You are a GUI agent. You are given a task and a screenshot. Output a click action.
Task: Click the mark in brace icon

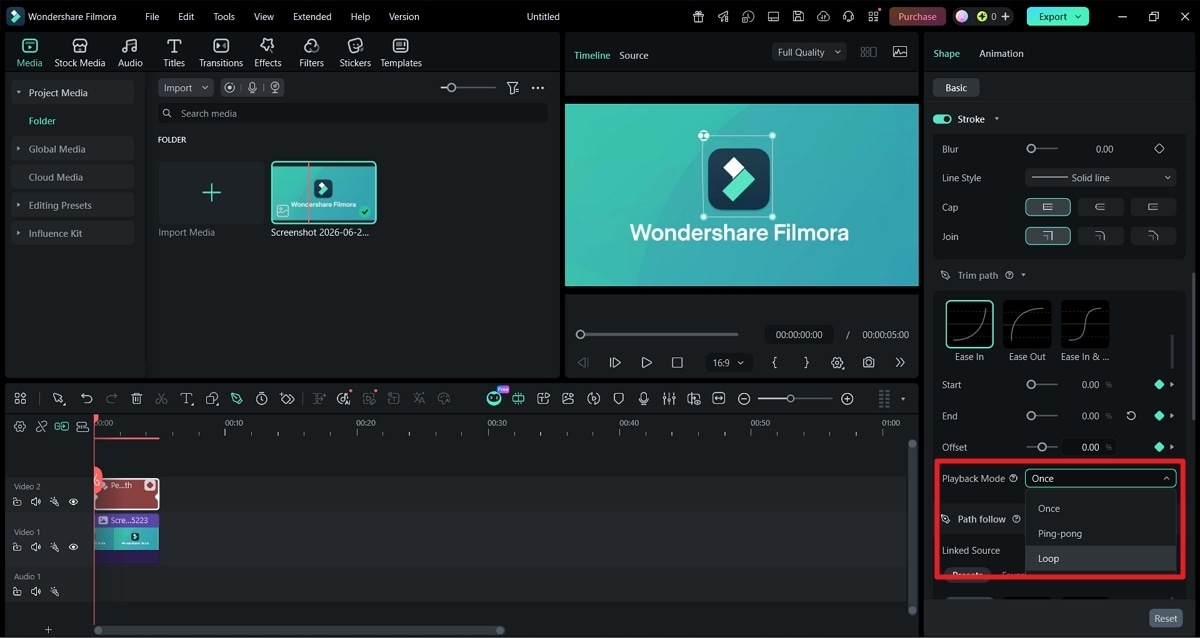[774, 362]
